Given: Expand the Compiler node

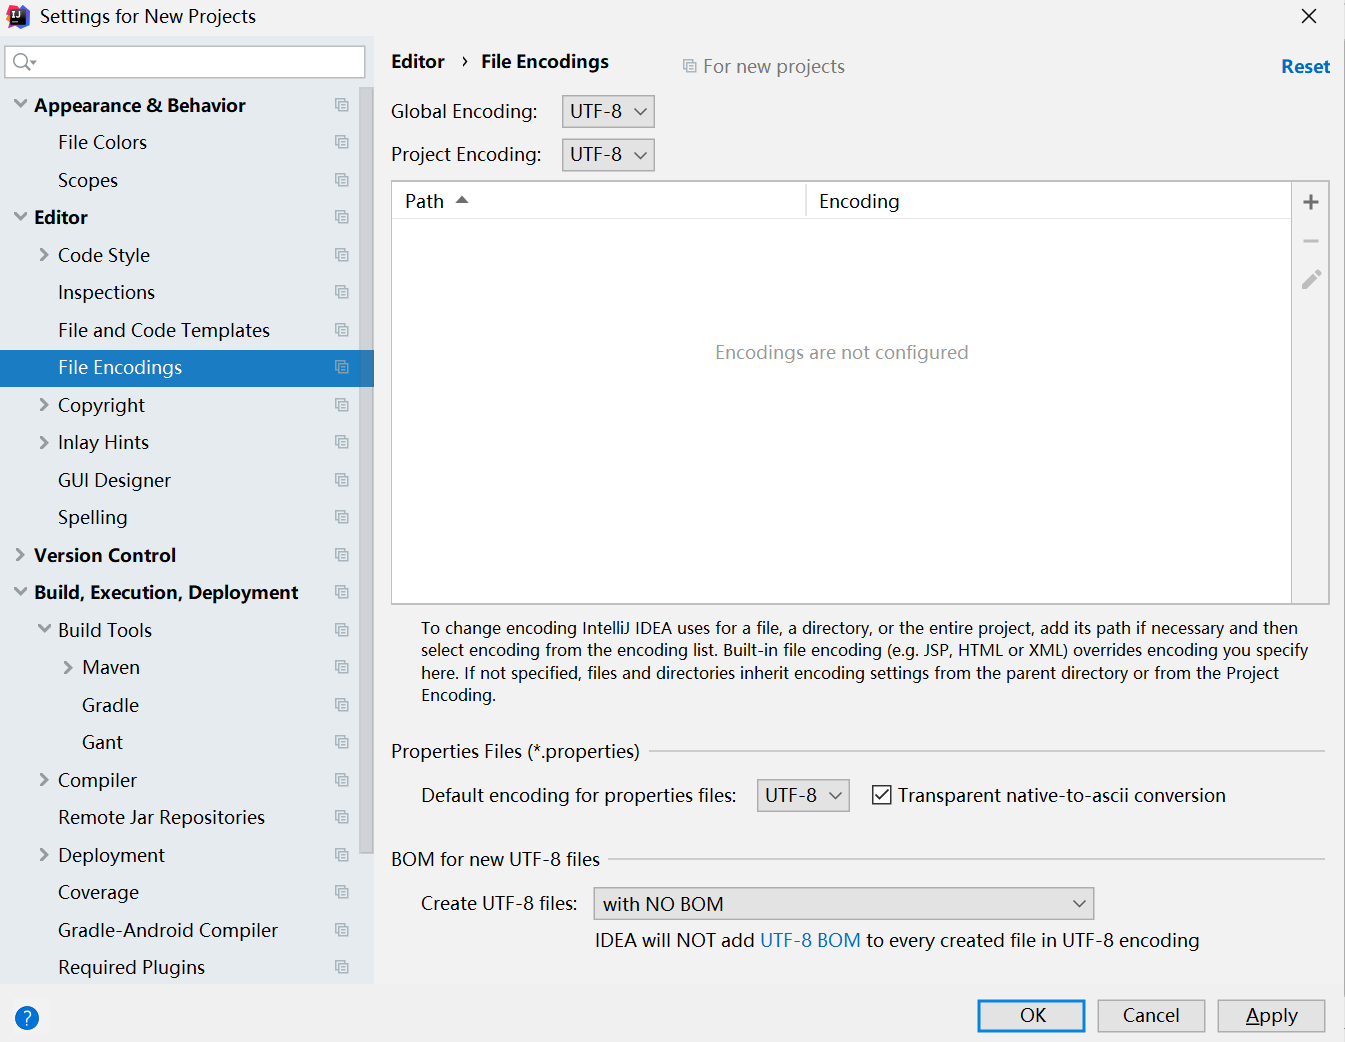Looking at the screenshot, I should 44,780.
